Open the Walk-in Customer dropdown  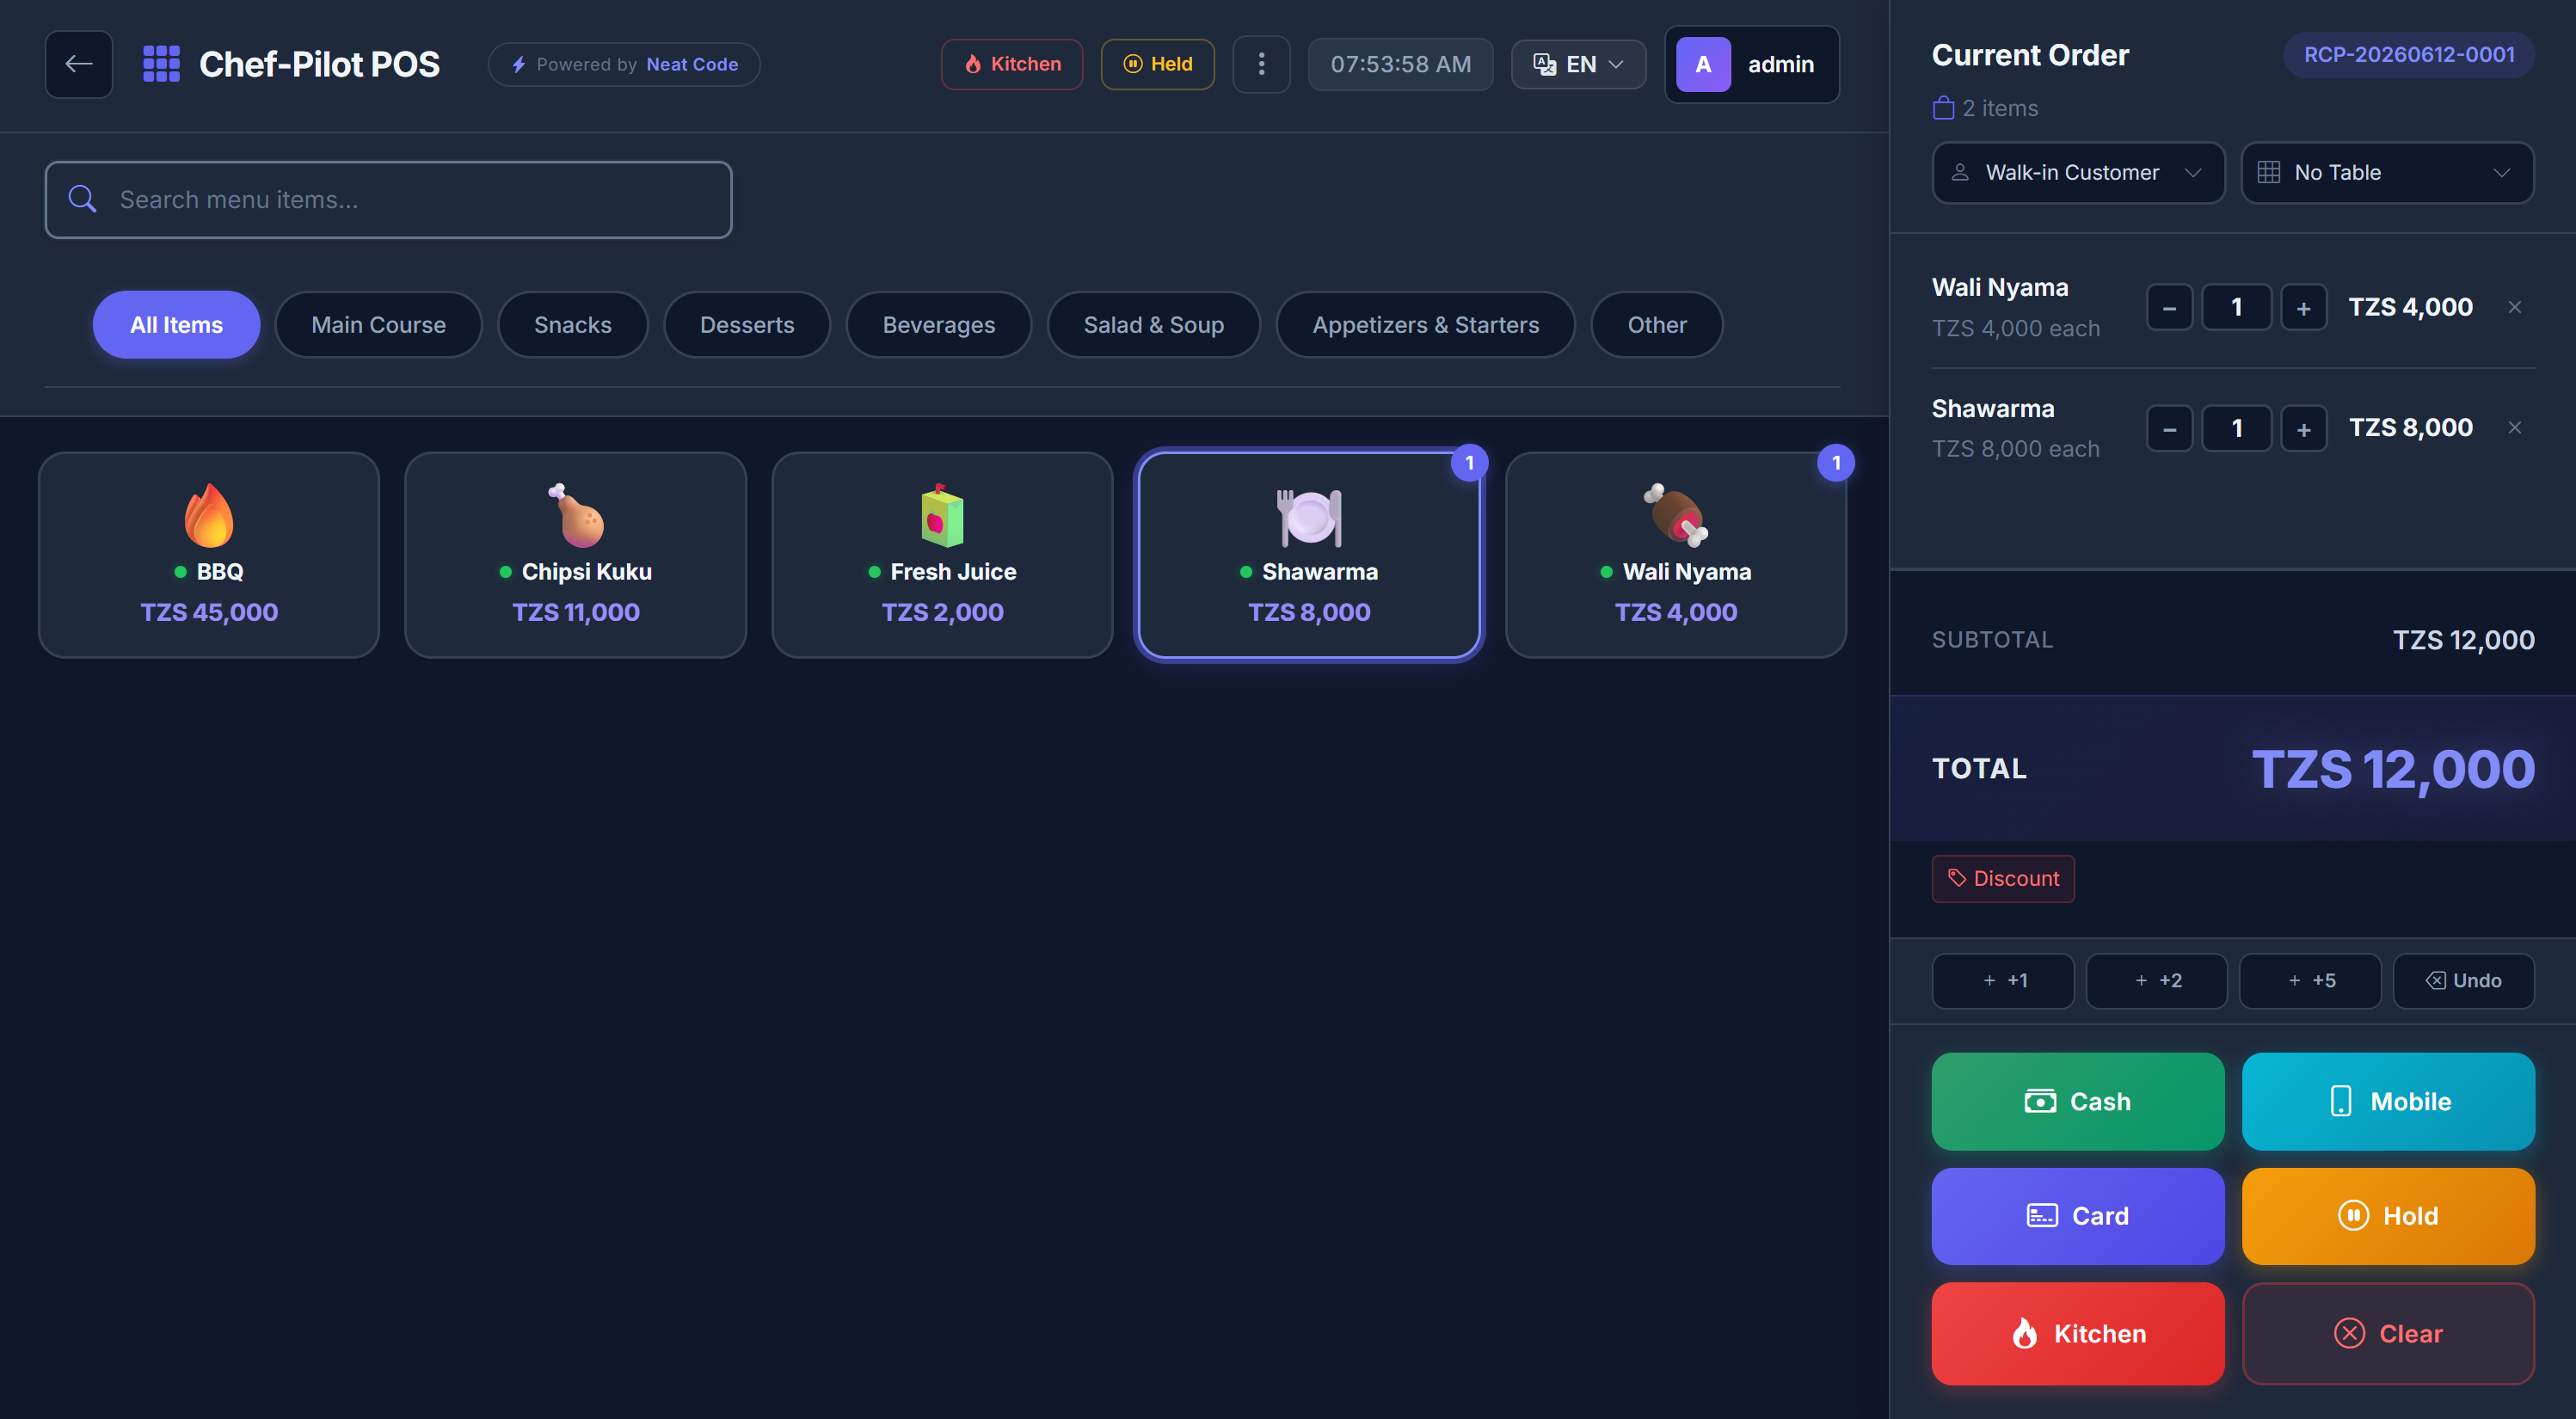tap(2078, 173)
